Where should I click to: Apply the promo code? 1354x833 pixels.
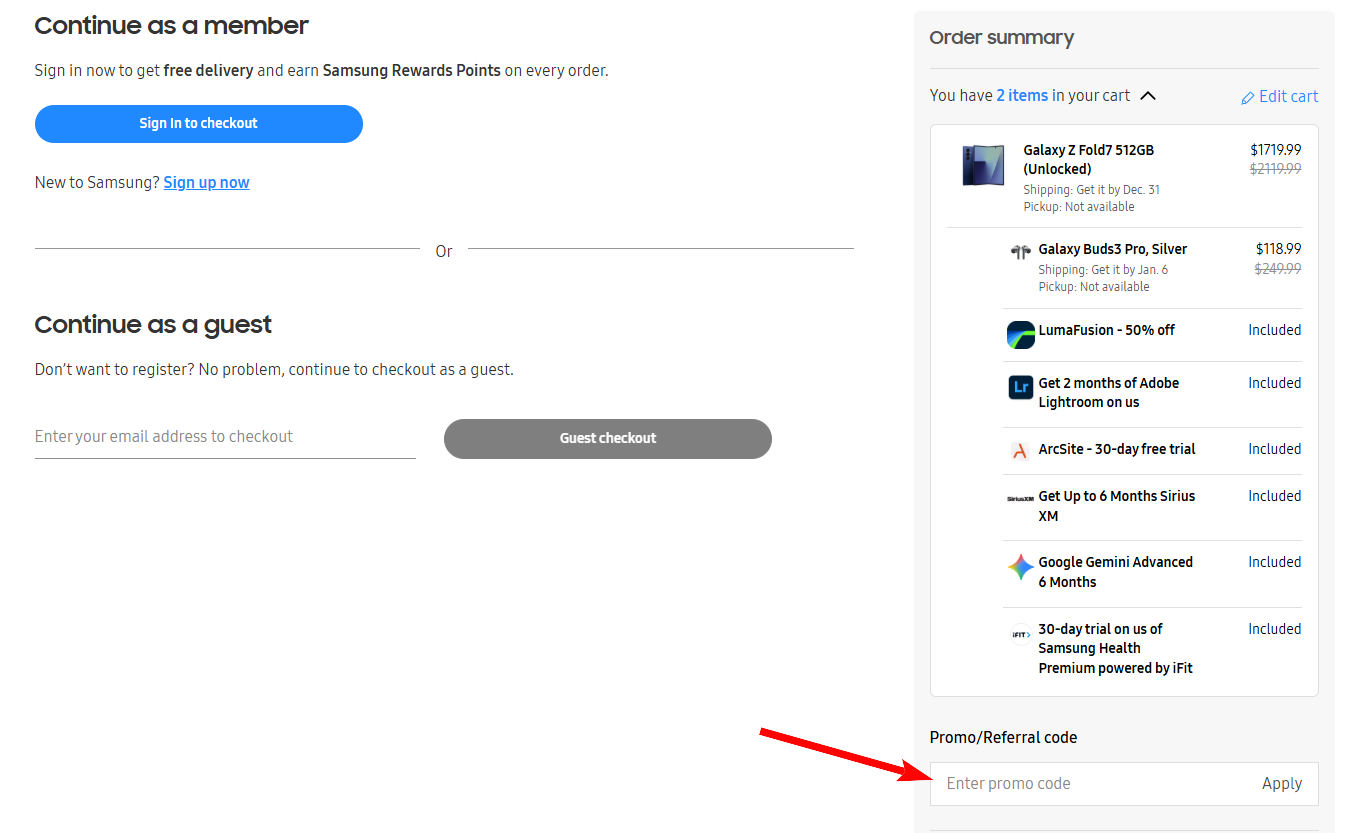pos(1282,784)
